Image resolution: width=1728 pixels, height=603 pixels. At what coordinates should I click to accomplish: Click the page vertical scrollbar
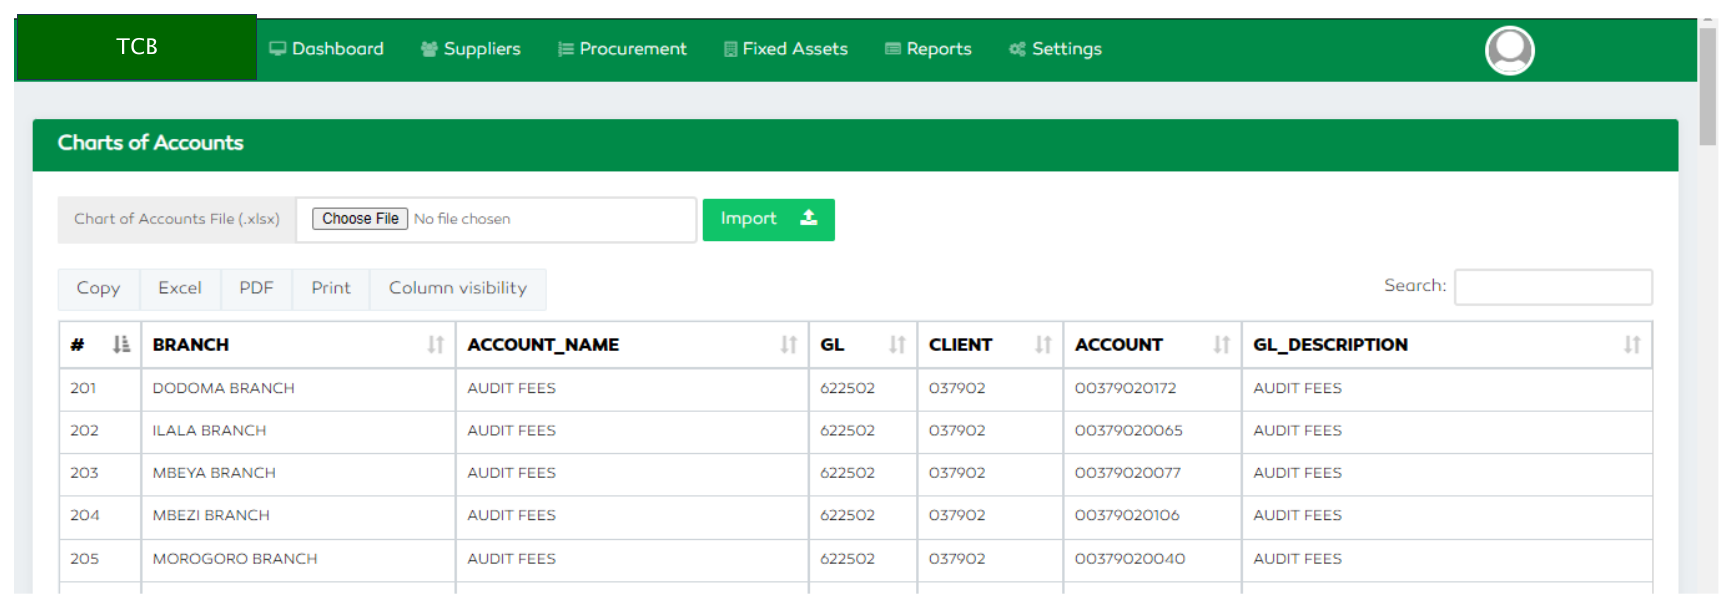click(x=1708, y=85)
